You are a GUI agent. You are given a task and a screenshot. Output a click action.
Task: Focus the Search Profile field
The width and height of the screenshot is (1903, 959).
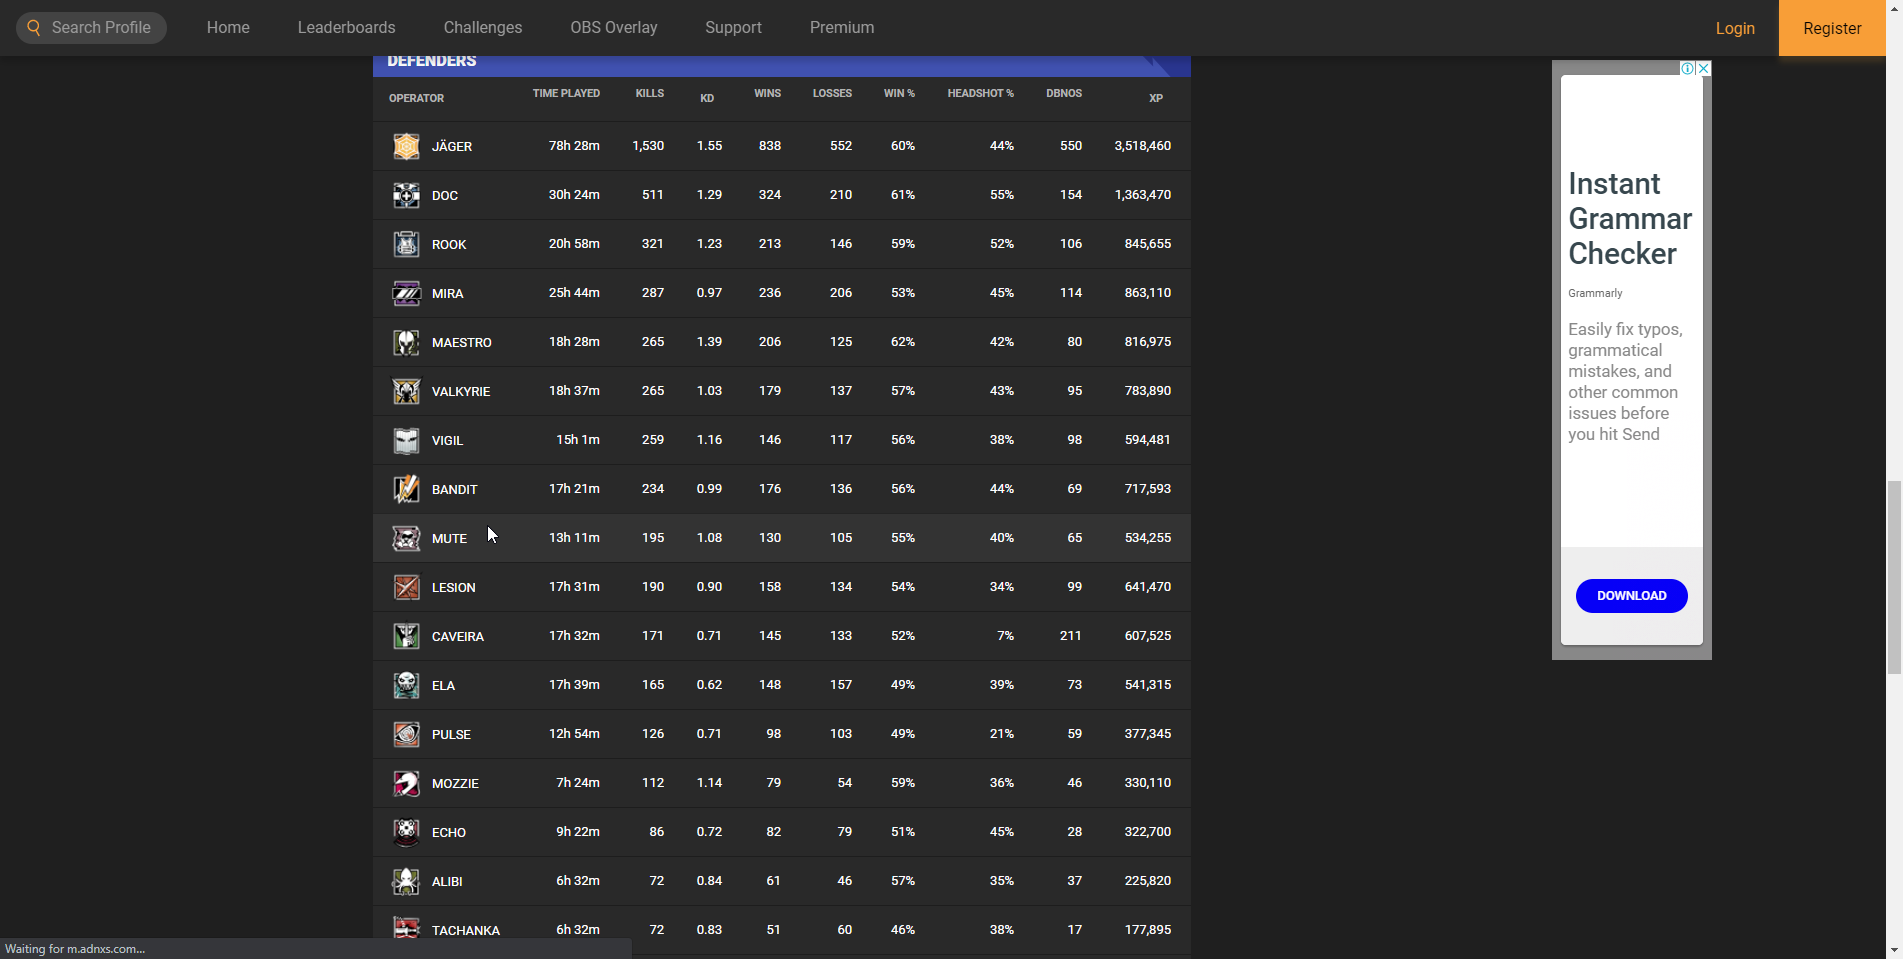[x=101, y=28]
